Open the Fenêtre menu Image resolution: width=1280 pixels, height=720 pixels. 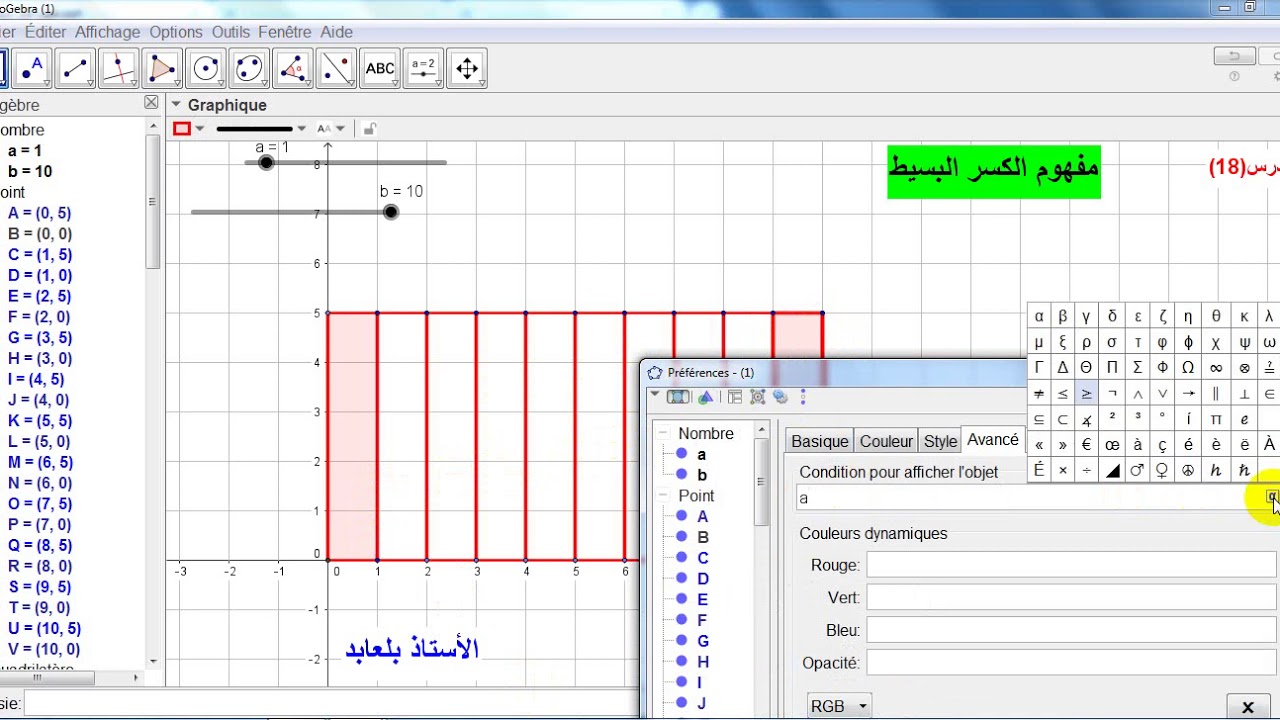coord(285,32)
